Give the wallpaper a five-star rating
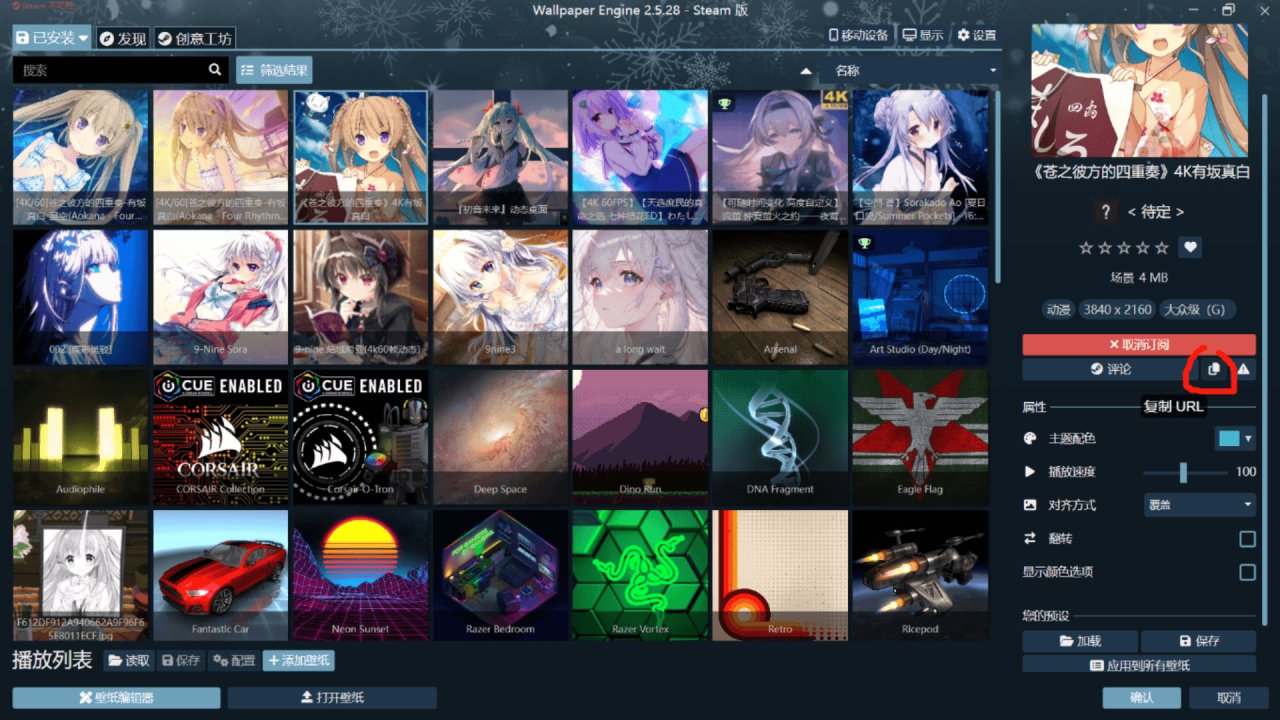 pos(1161,247)
